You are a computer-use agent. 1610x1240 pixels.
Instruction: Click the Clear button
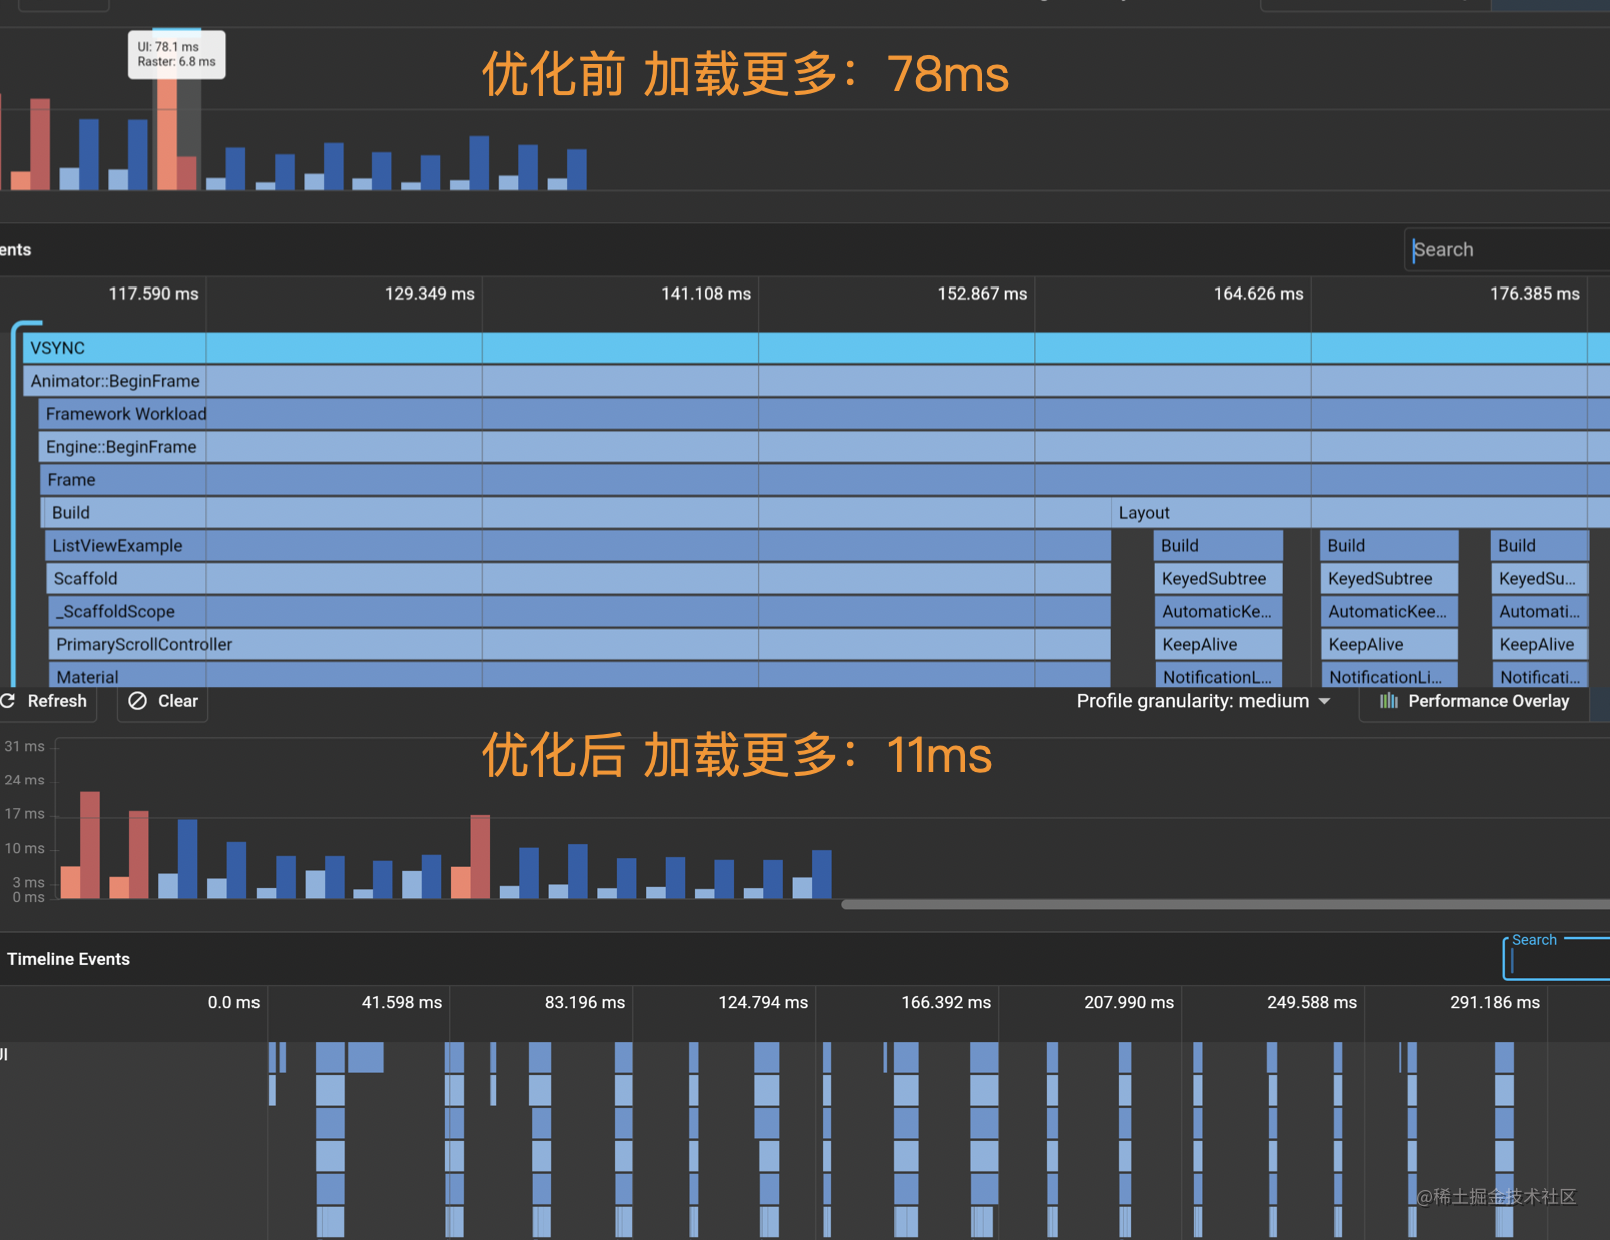(x=163, y=701)
